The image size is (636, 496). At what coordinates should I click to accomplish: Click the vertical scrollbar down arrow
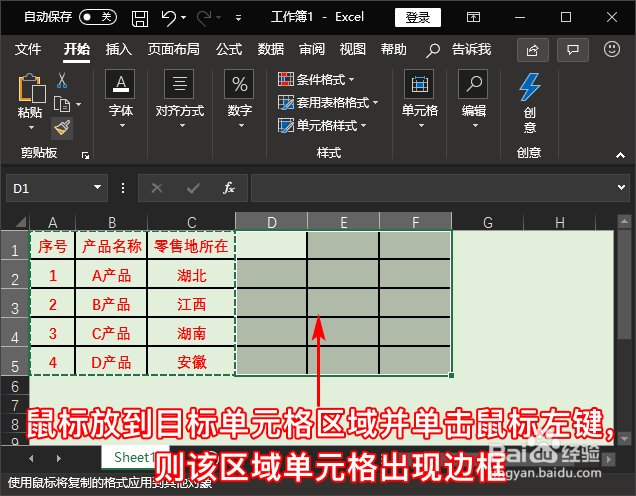tap(624, 438)
